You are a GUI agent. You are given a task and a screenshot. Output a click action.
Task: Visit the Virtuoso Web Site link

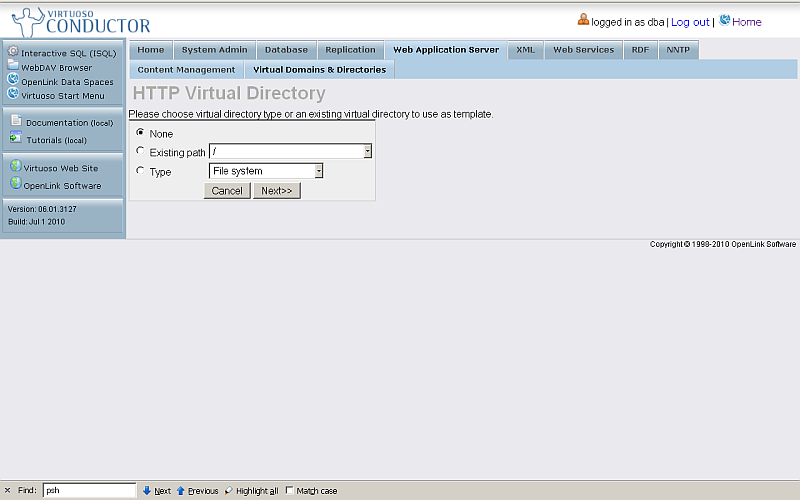[61, 168]
